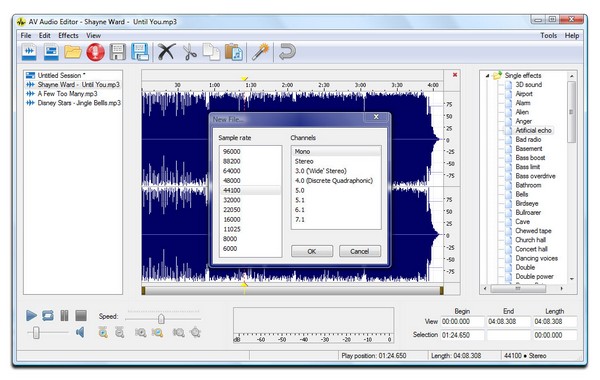Click the red Record microphone icon
The height and width of the screenshot is (380, 600).
point(95,52)
